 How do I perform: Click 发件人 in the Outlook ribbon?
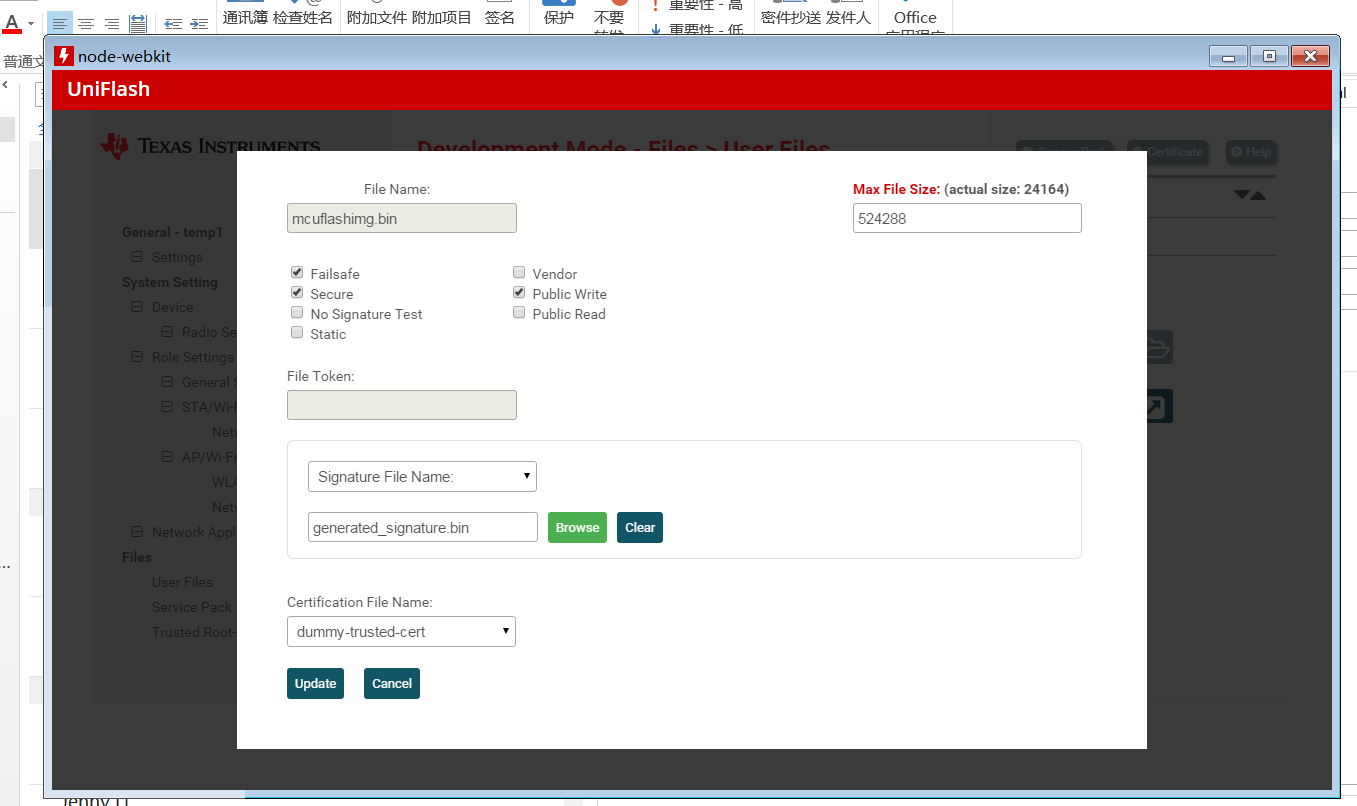pyautogui.click(x=849, y=17)
